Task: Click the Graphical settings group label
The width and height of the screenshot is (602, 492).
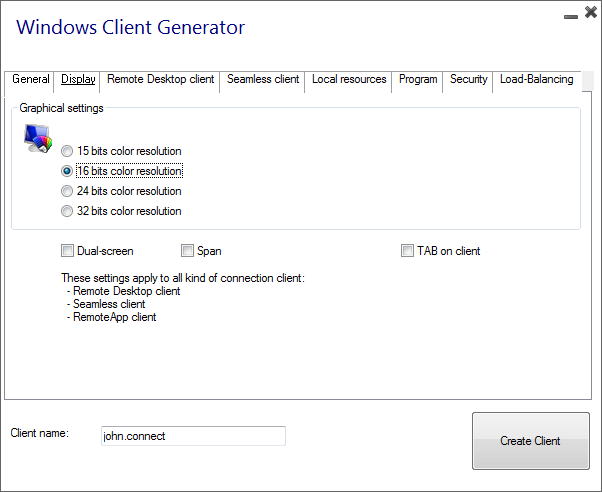Action: pos(61,108)
